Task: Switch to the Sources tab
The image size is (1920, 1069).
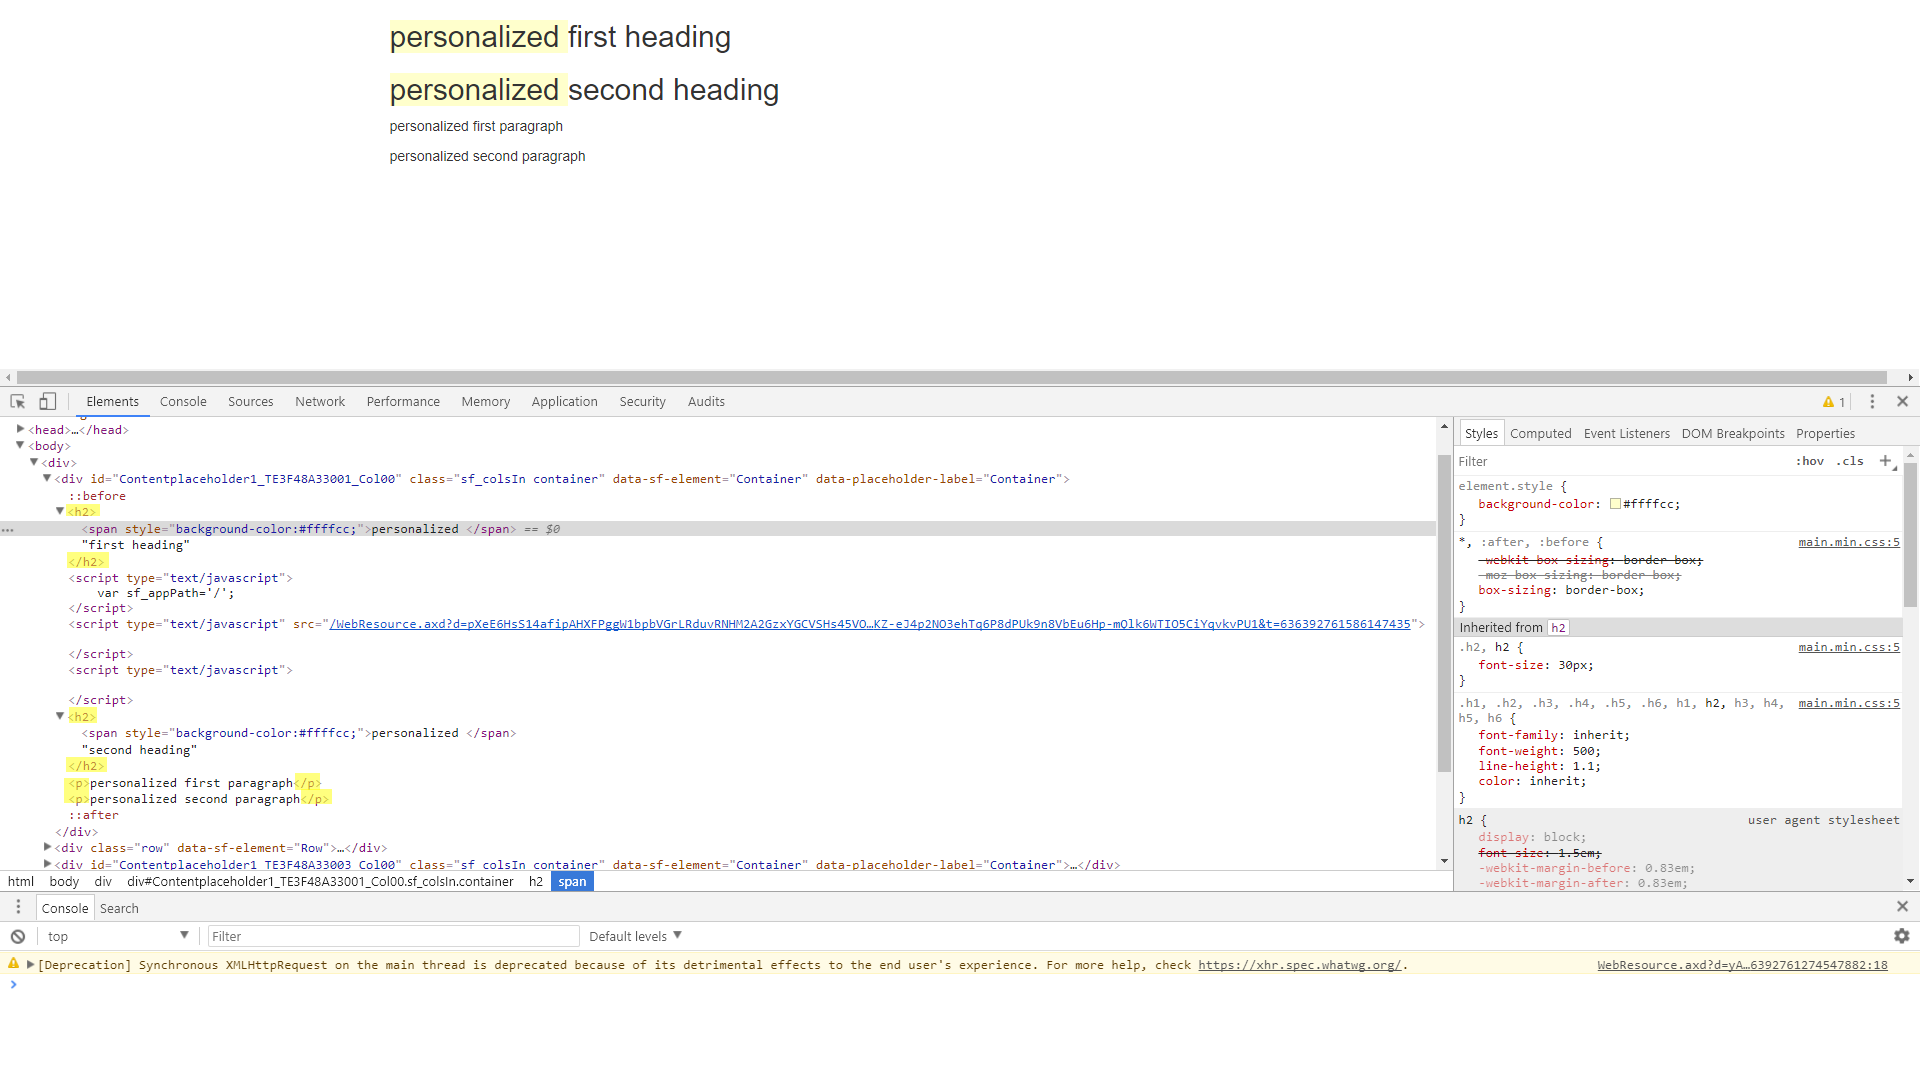Action: [250, 401]
